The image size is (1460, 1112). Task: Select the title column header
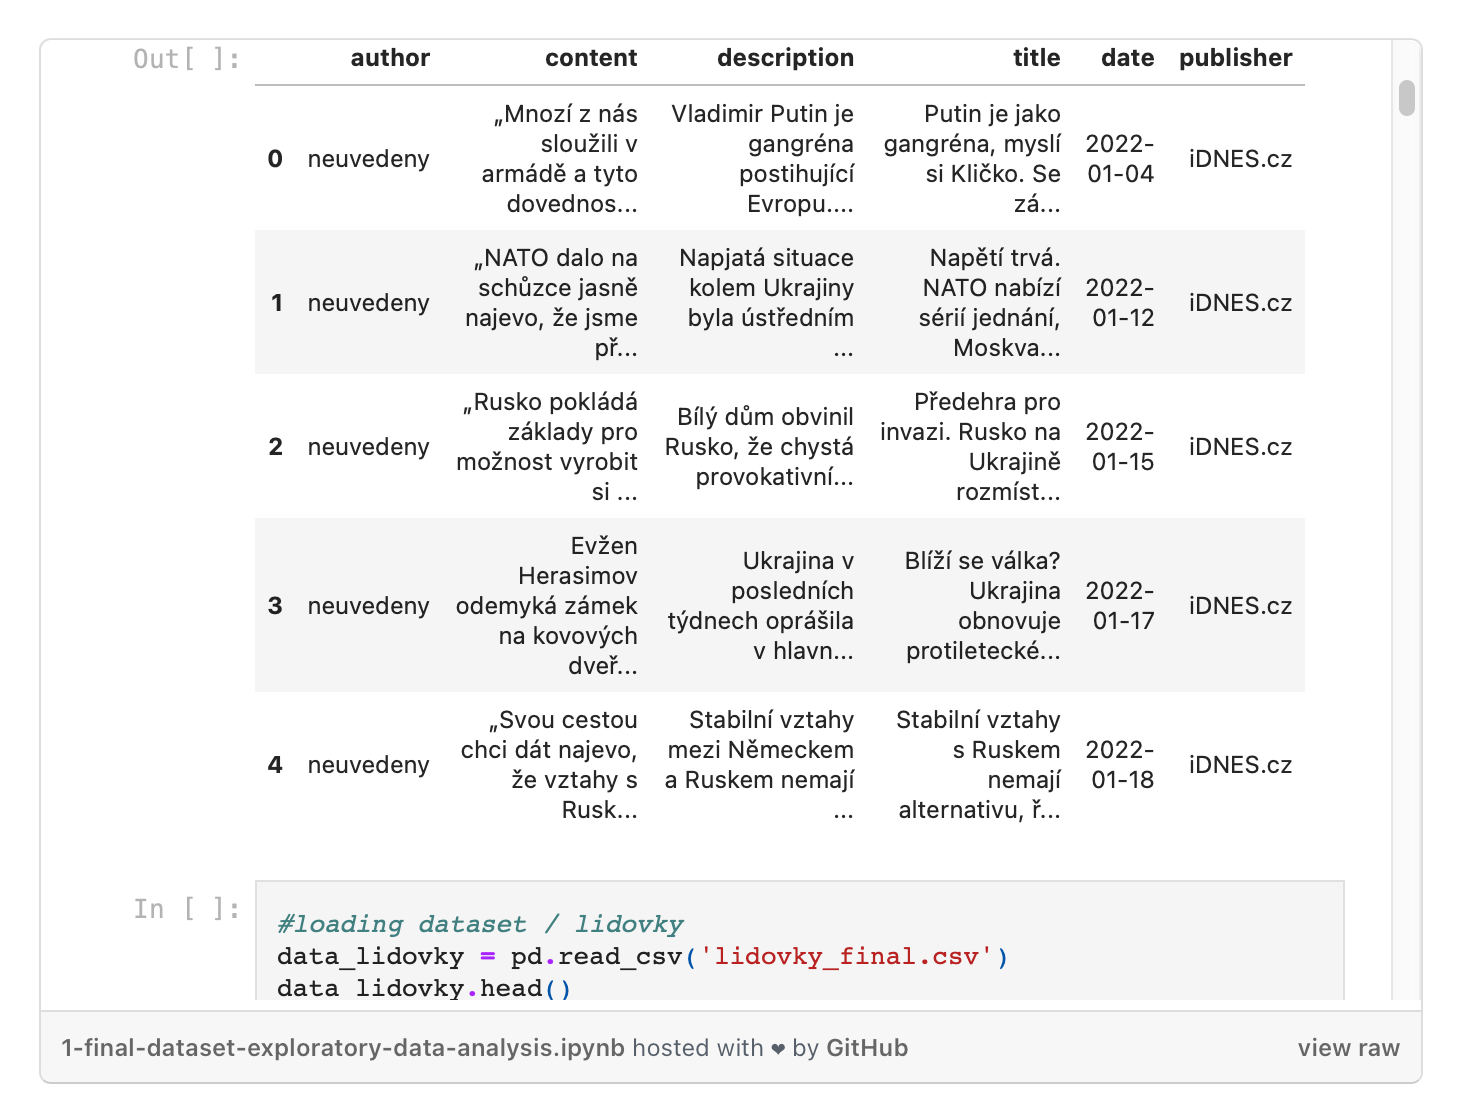tap(1036, 58)
